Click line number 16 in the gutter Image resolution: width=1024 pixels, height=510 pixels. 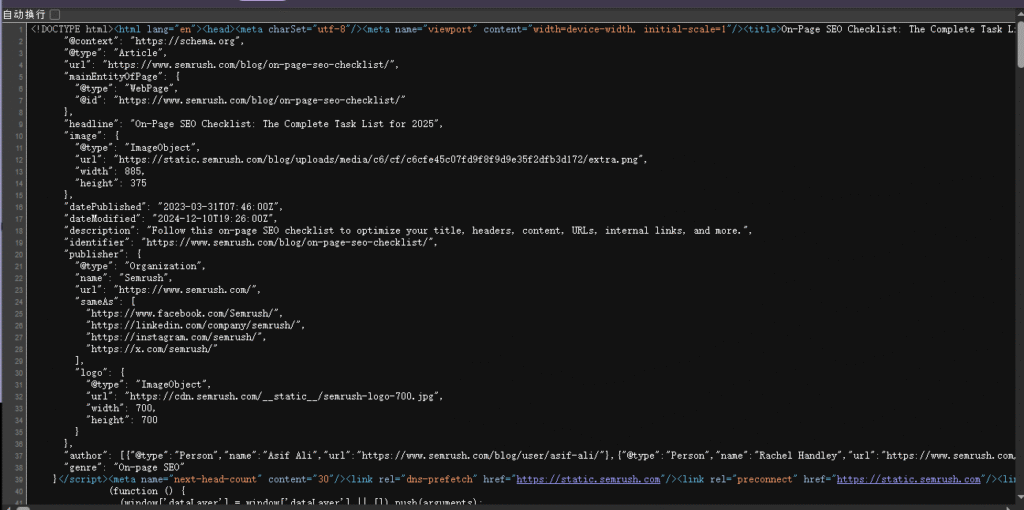click(x=21, y=206)
